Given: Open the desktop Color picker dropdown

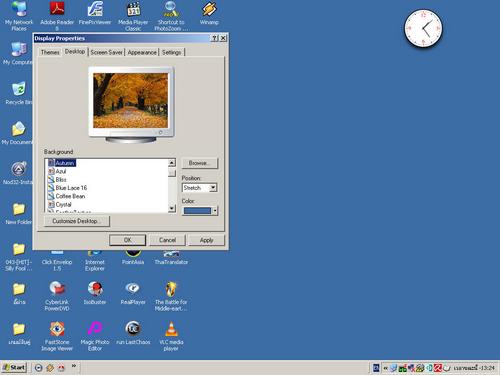Looking at the screenshot, I should (x=200, y=211).
